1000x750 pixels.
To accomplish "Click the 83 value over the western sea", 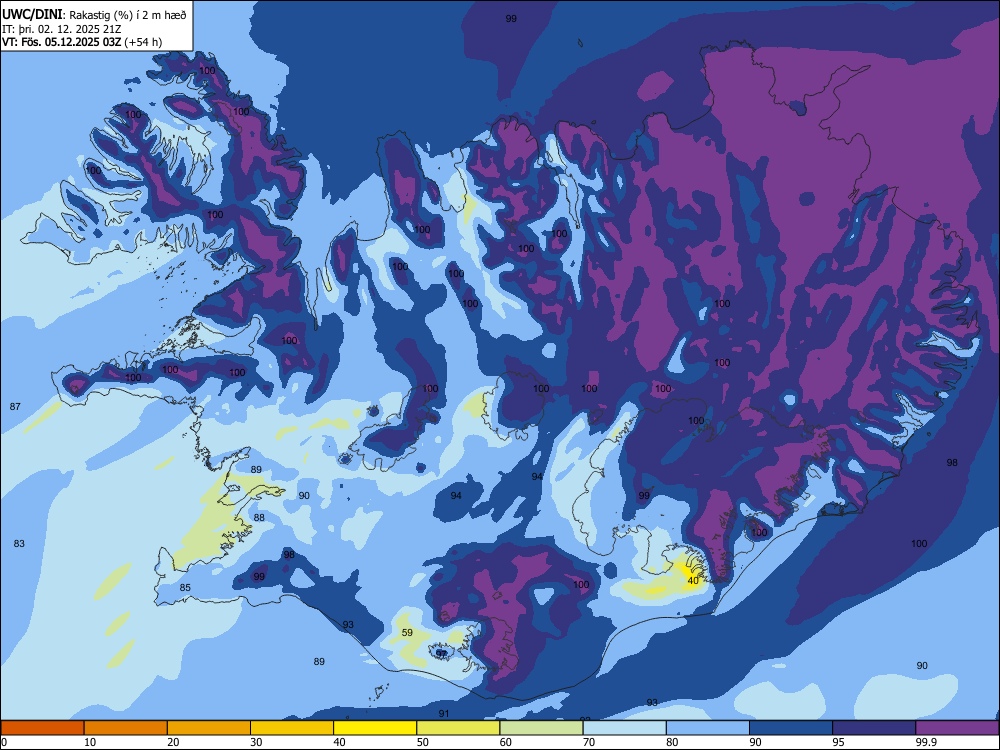I will click(19, 543).
